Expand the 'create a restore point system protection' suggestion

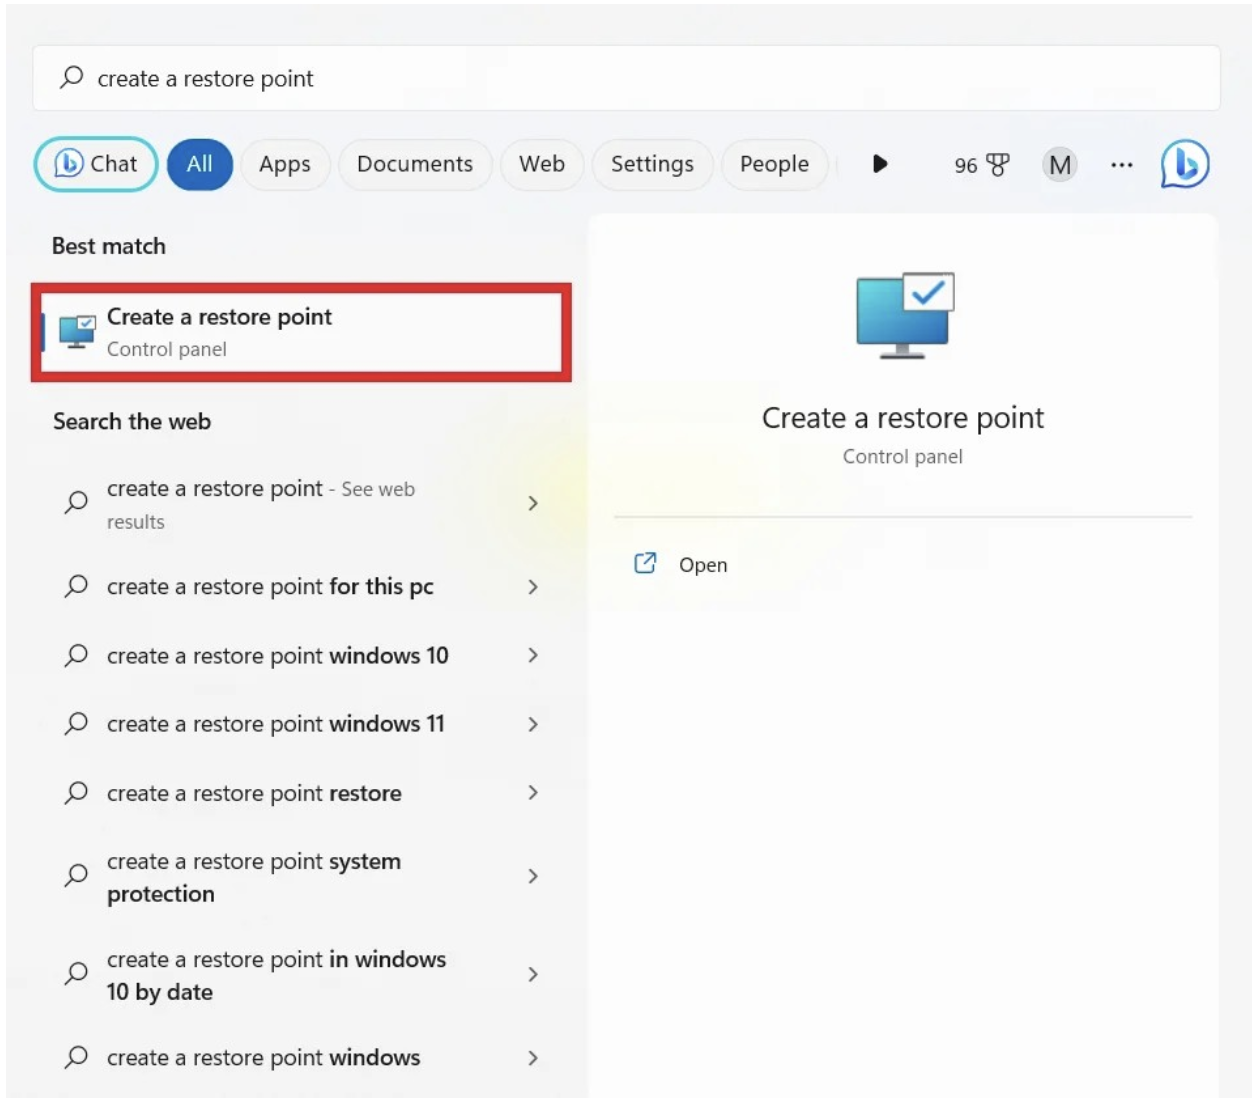(x=534, y=876)
